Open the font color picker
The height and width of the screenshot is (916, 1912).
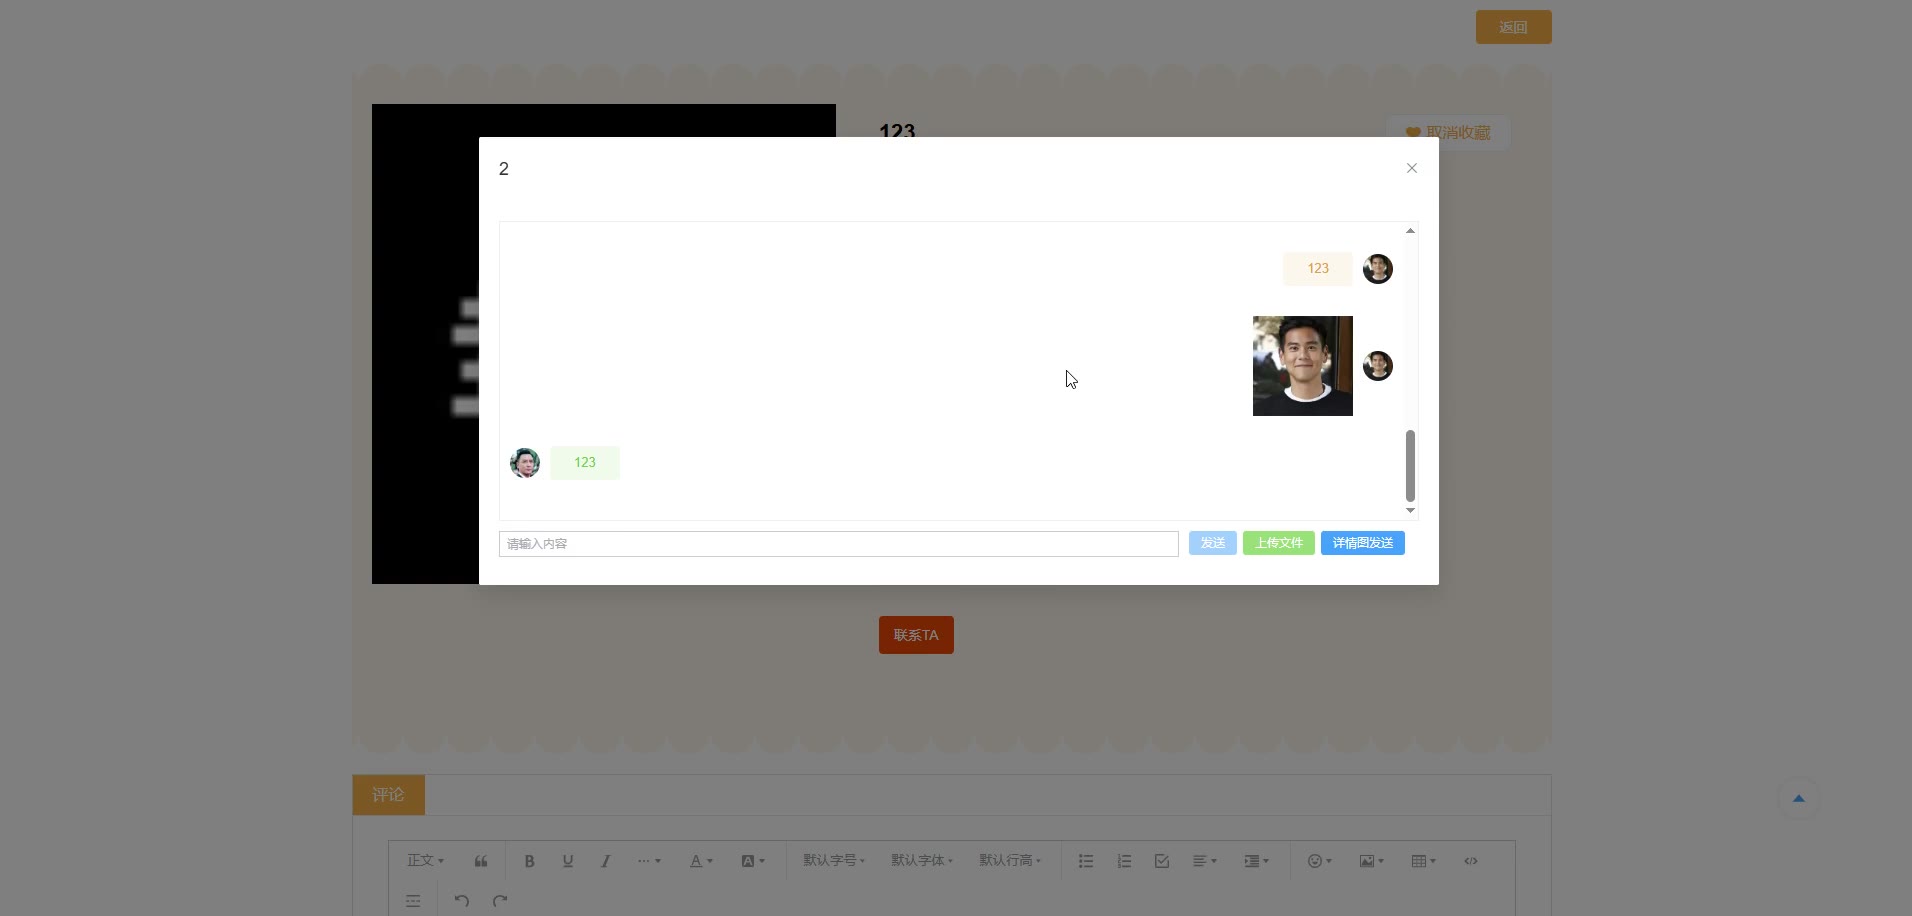coord(701,861)
